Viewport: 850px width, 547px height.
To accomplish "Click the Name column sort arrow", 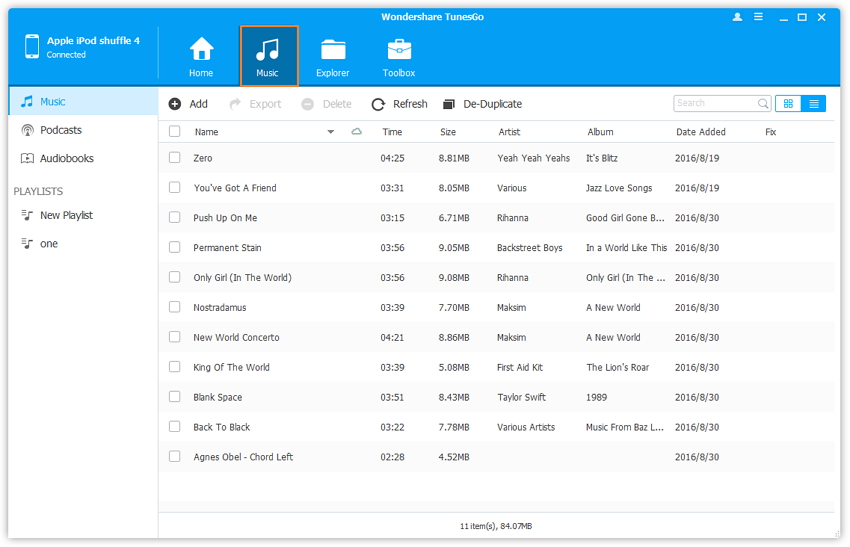I will click(x=331, y=132).
